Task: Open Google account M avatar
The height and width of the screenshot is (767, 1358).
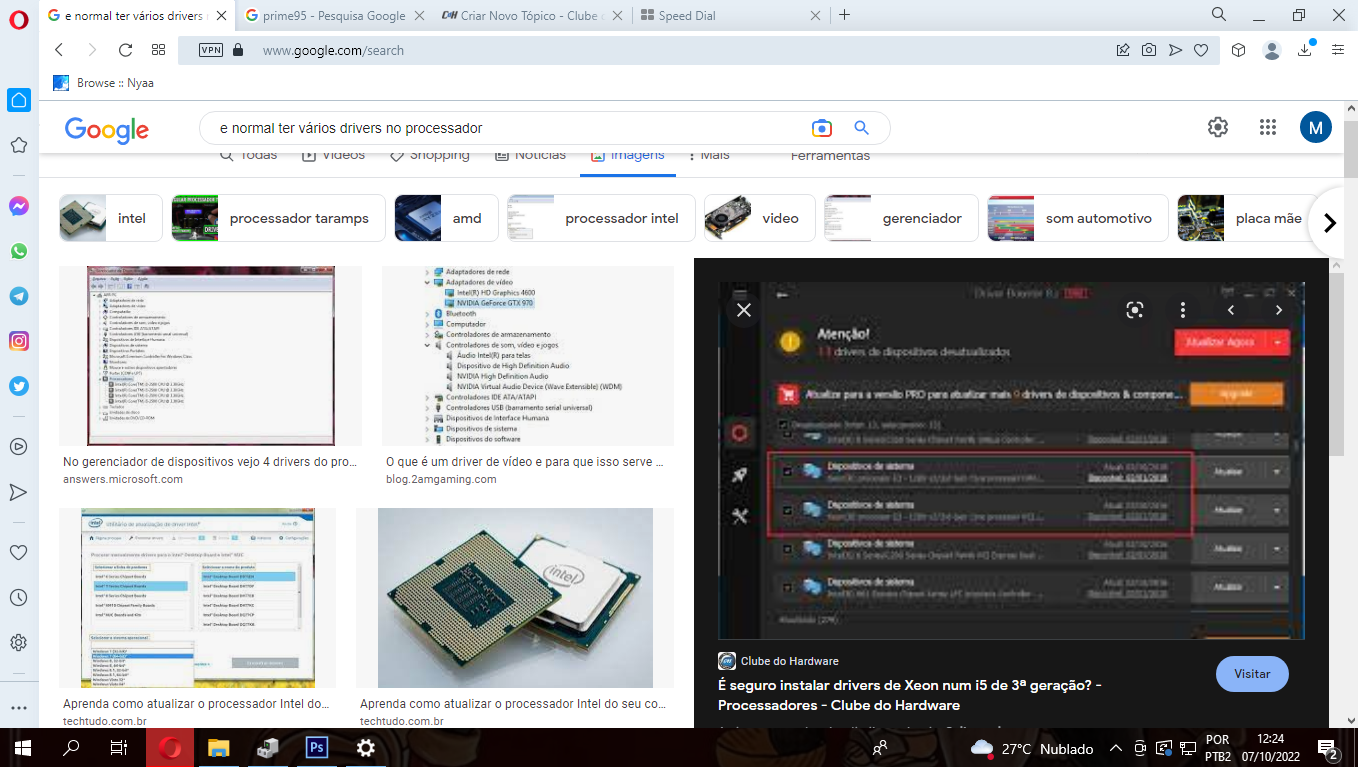Action: (1316, 127)
